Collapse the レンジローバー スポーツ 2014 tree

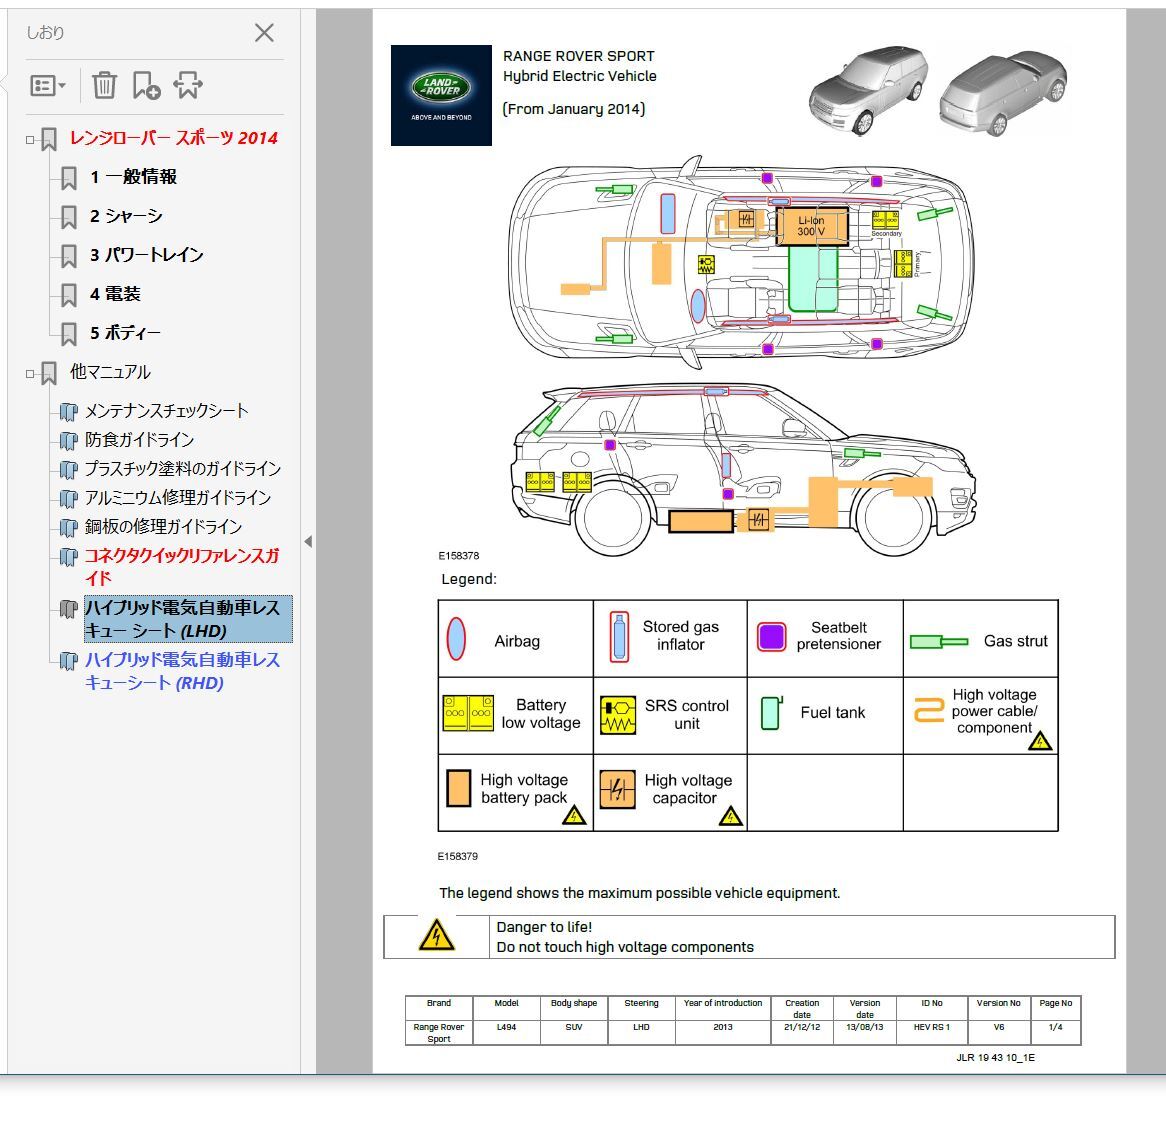[30, 139]
